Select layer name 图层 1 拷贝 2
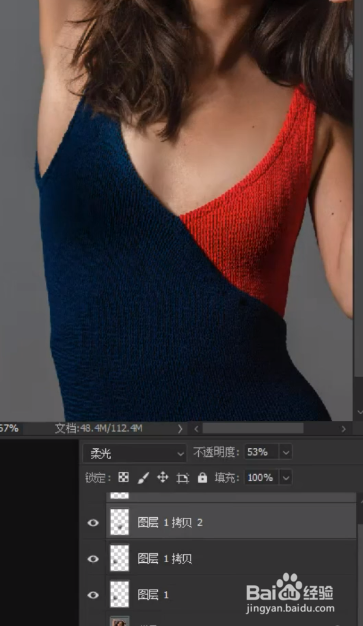 pyautogui.click(x=170, y=522)
